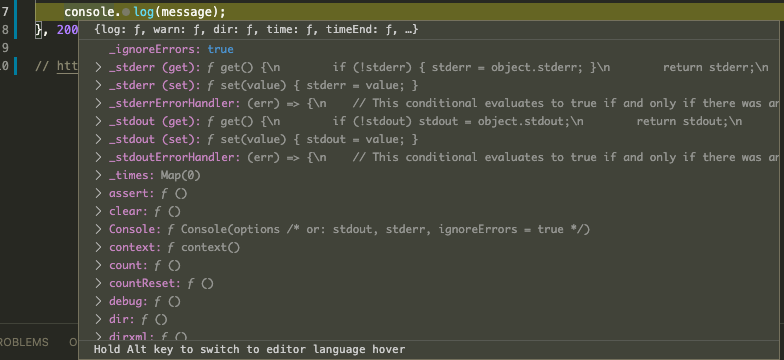Click the inline breakpoint dot before log
The width and height of the screenshot is (784, 360).
click(126, 12)
